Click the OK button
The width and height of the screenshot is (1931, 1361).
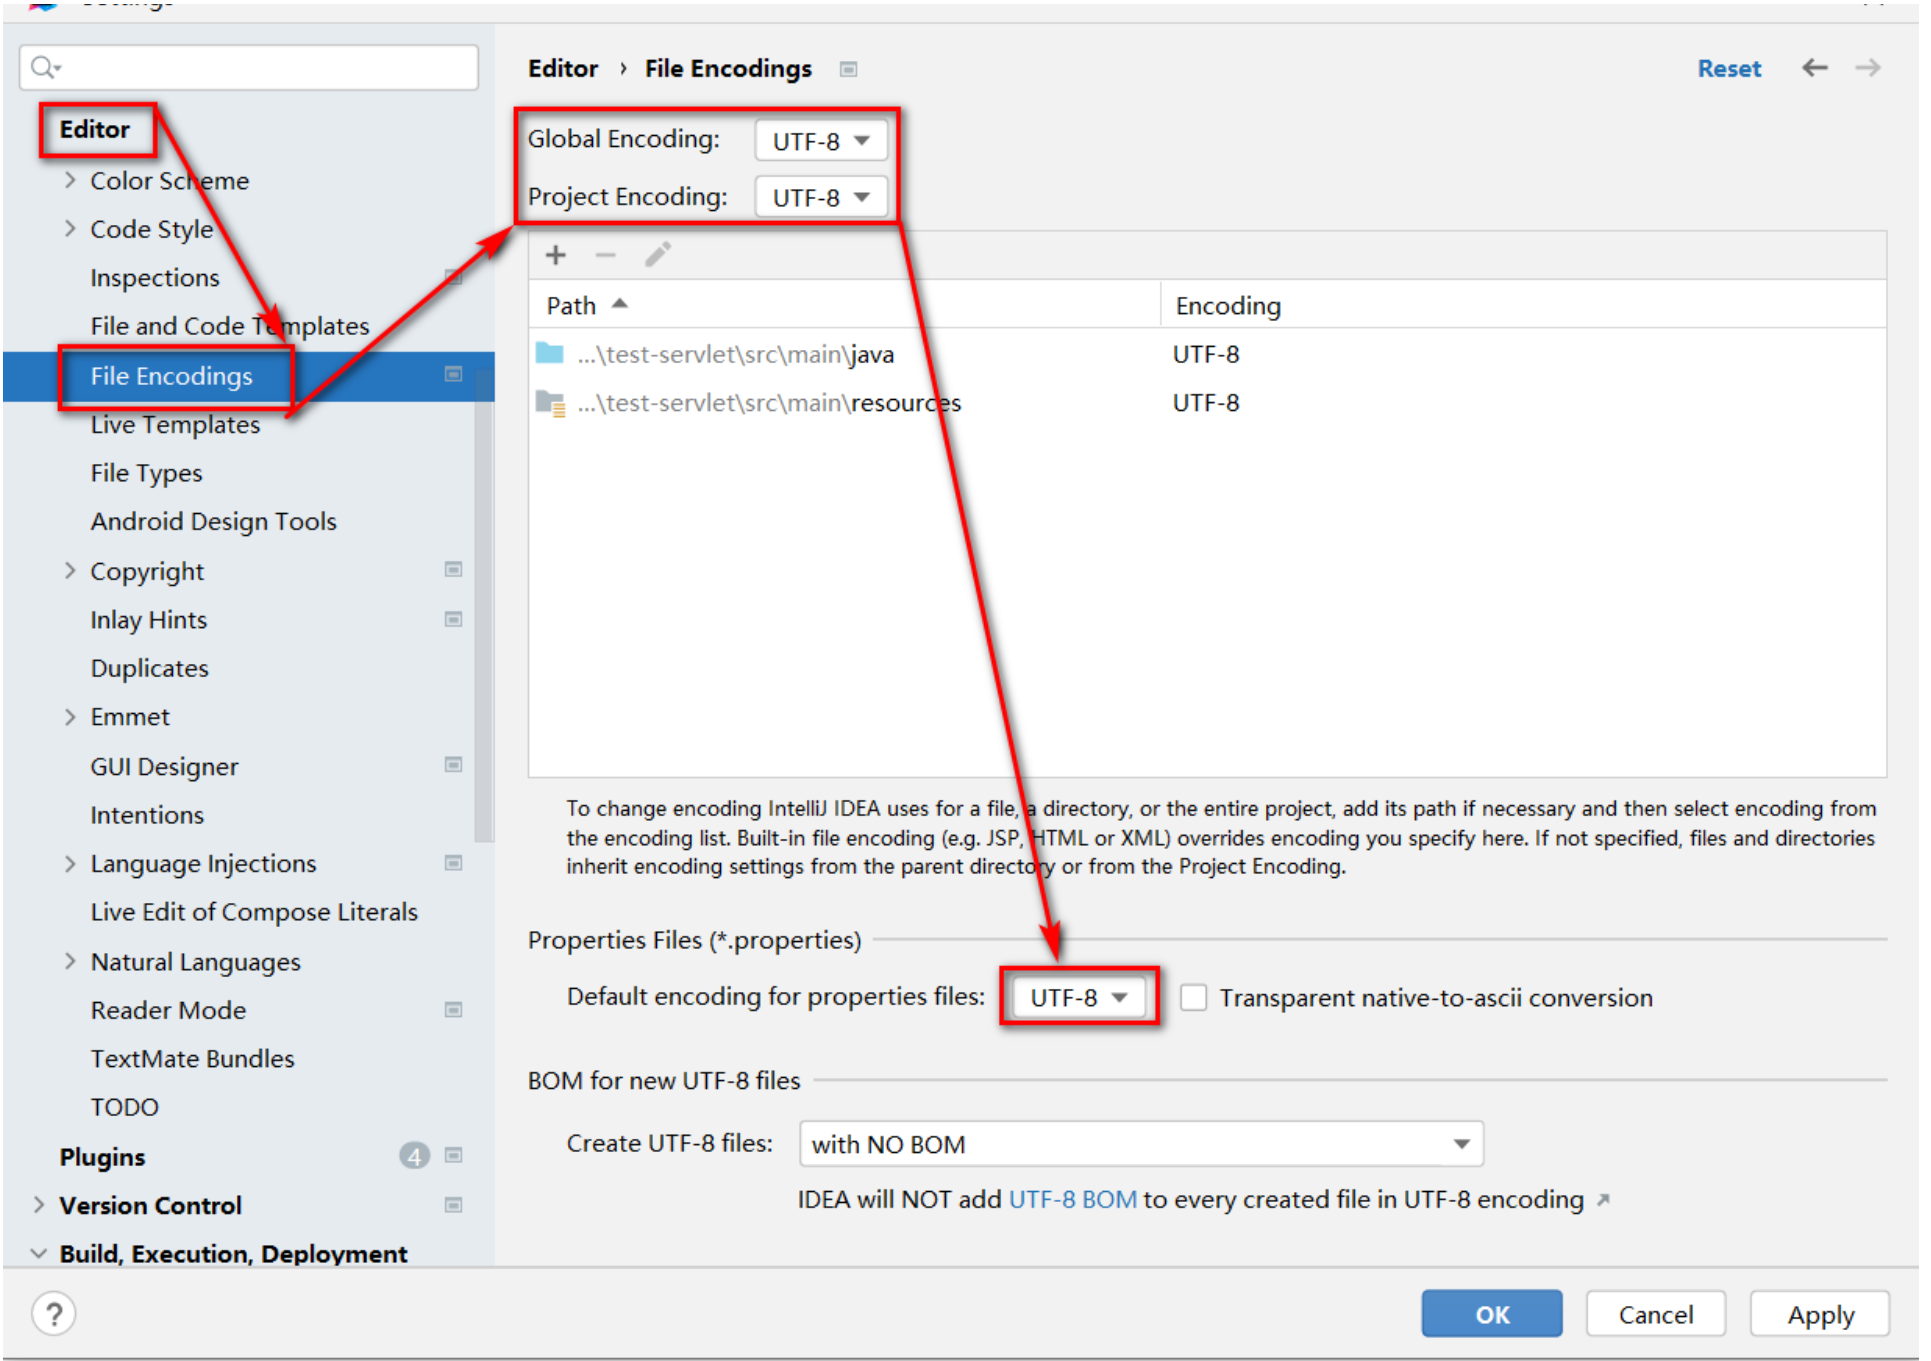[1492, 1314]
